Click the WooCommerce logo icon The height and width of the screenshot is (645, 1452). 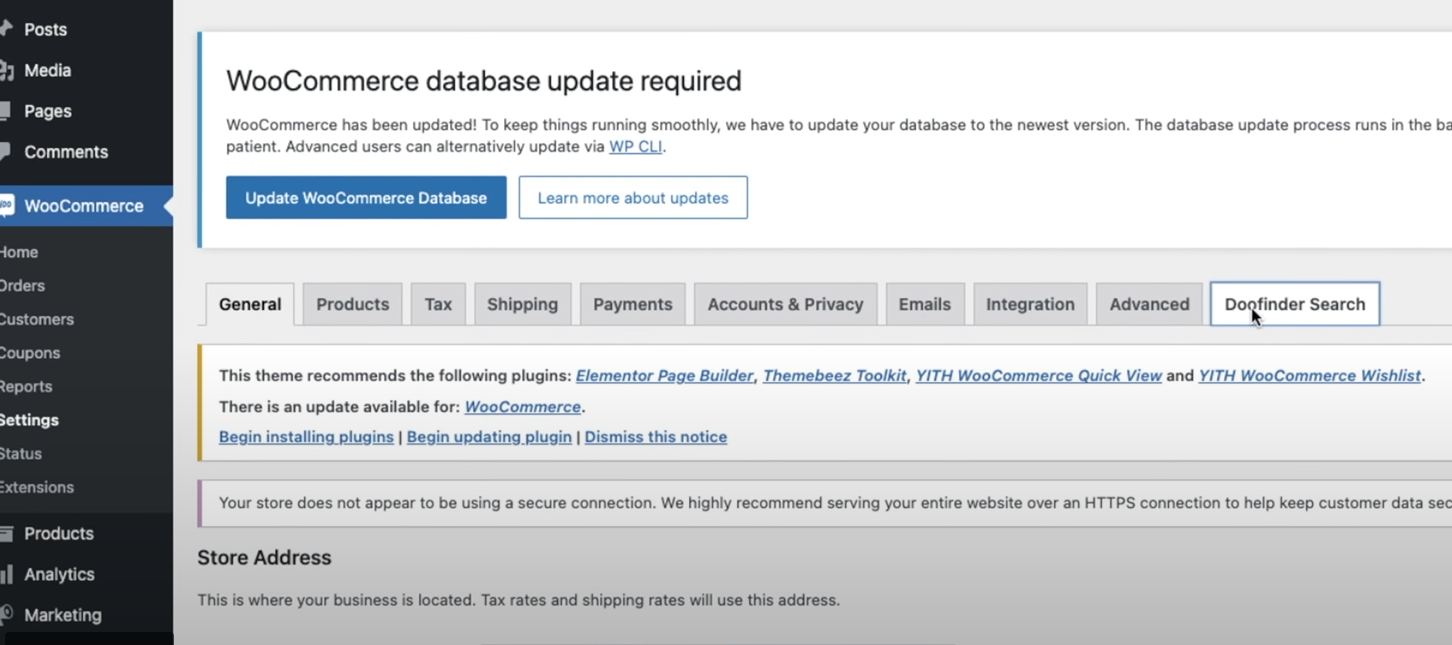click(6, 206)
